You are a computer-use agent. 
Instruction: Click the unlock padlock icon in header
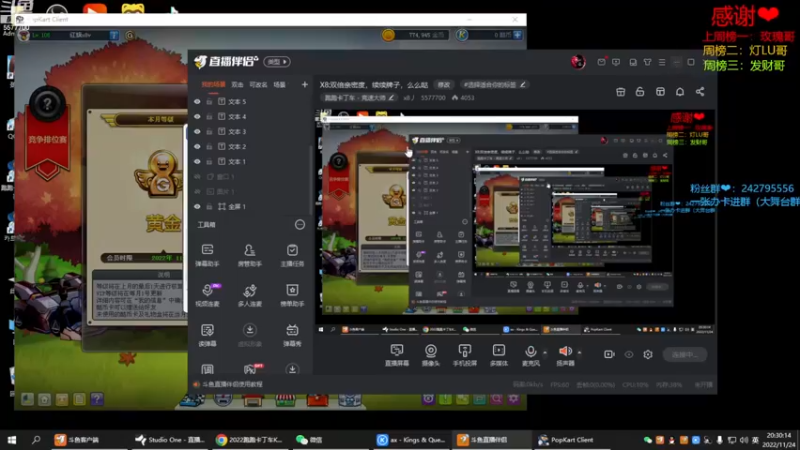click(640, 91)
